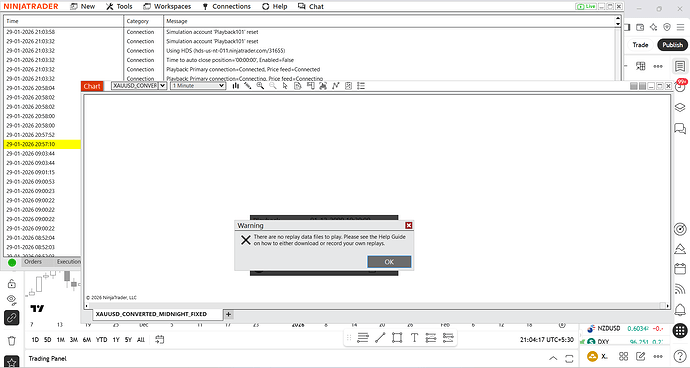Open the instrument selector XAUUSD_CONVER dropdown
Screen dimensions: 690x368
coord(162,86)
